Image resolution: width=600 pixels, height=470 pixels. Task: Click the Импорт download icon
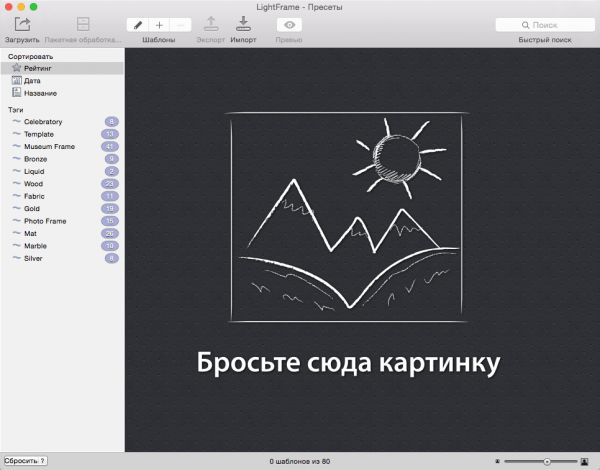click(243, 24)
